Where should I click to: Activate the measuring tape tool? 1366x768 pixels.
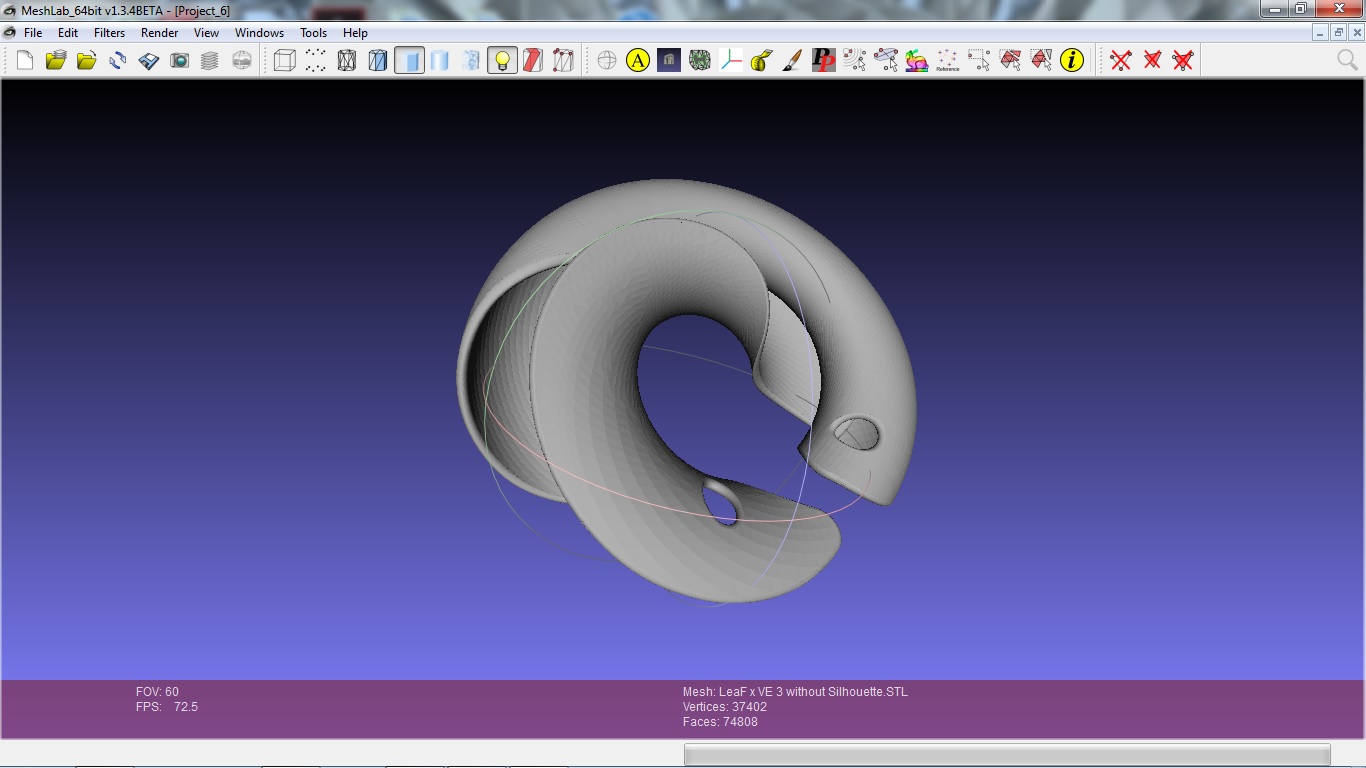tap(762, 61)
